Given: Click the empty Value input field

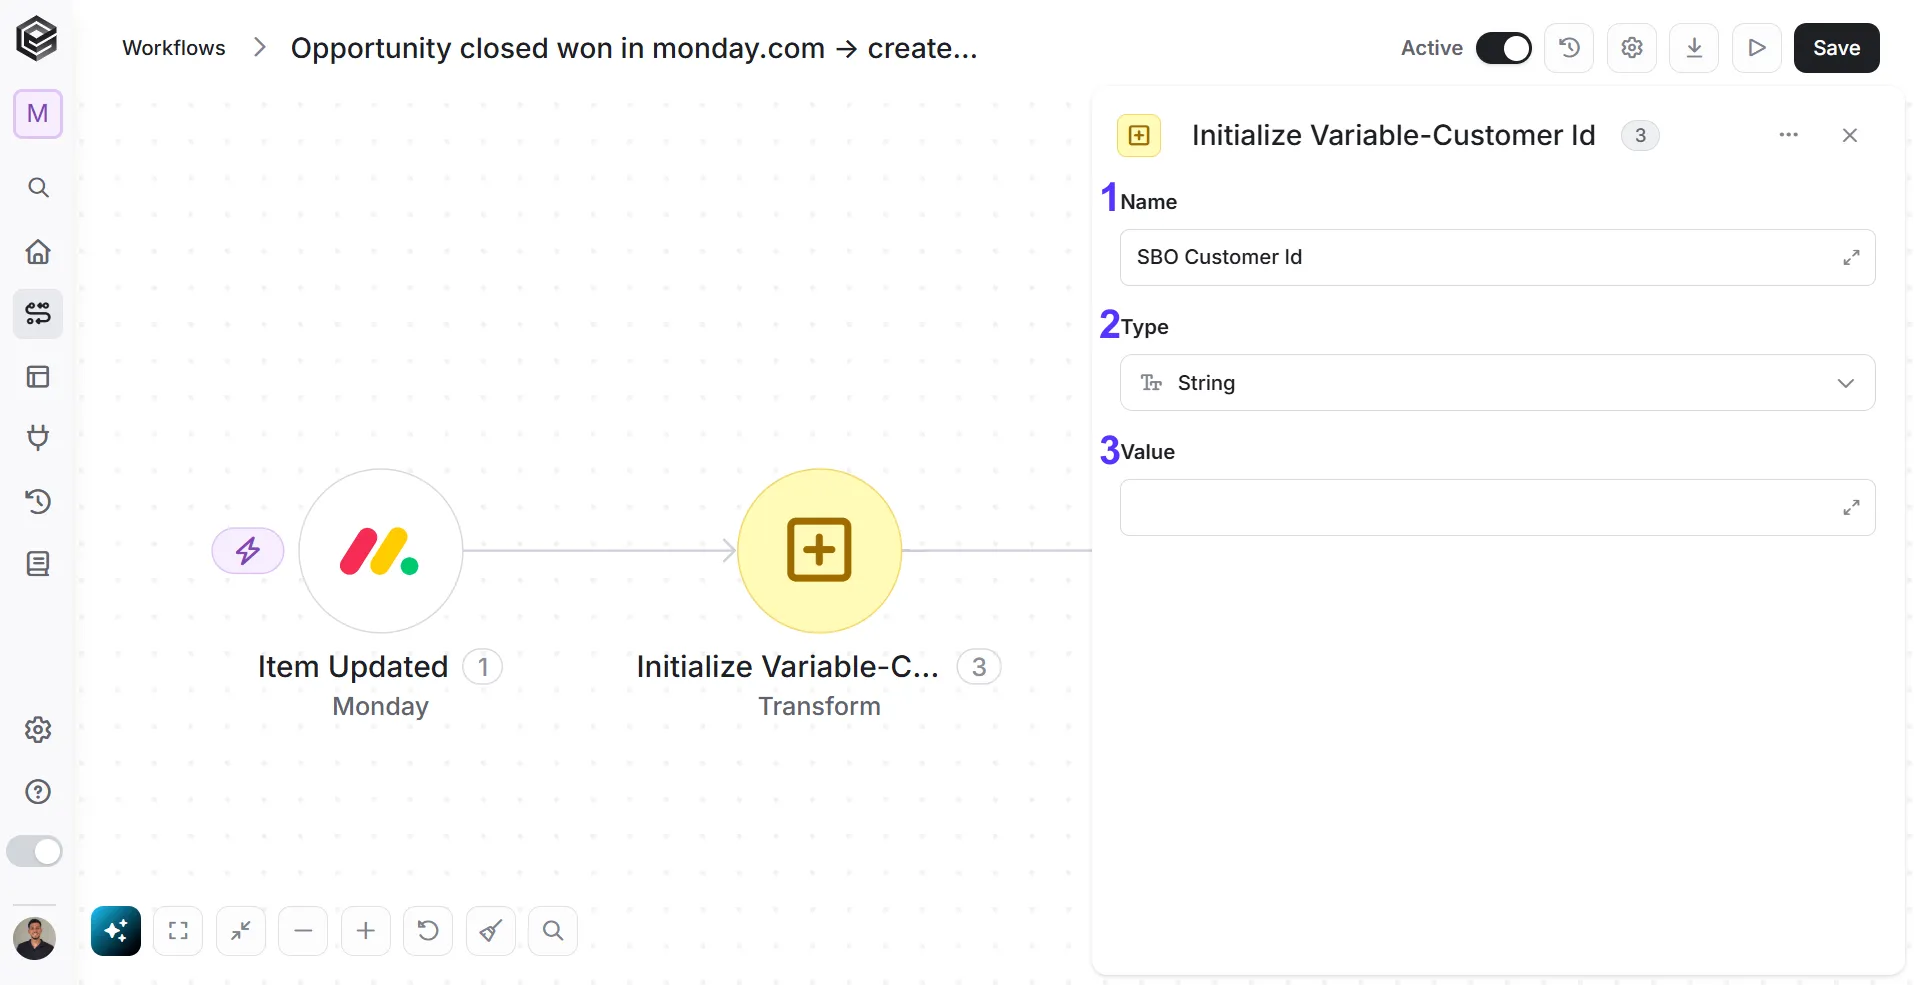Looking at the screenshot, I should 1497,507.
